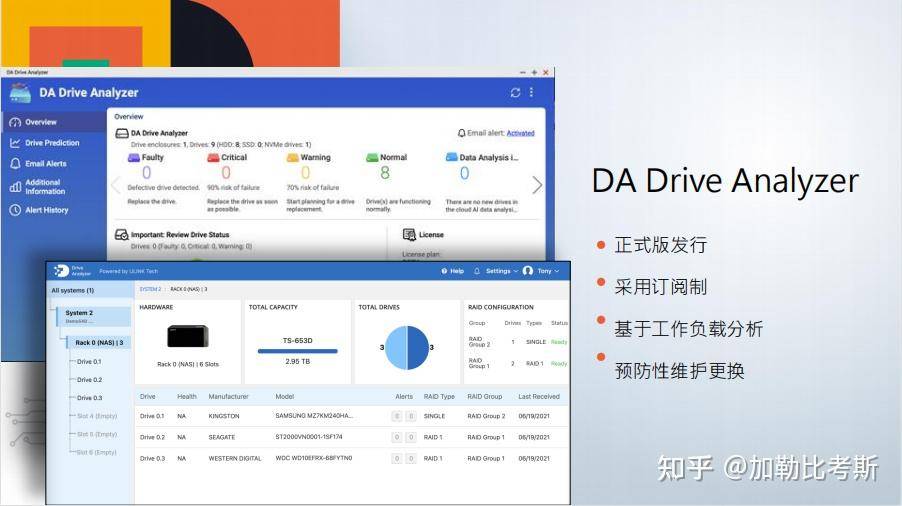Open the three-dot more options menu
This screenshot has width=902, height=506.
coord(532,92)
